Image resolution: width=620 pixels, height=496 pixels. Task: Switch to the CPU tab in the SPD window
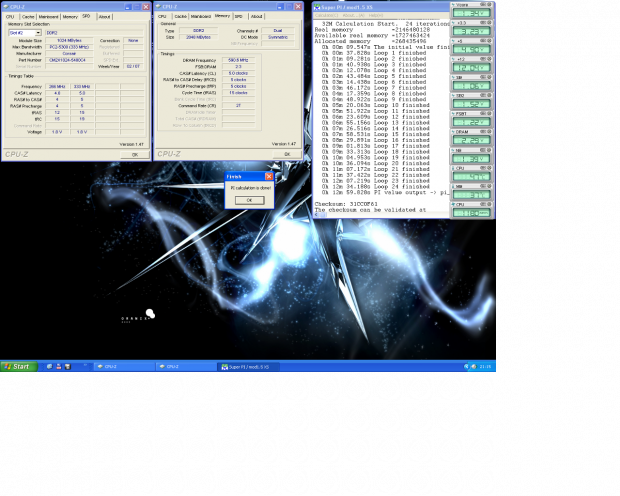click(x=10, y=17)
